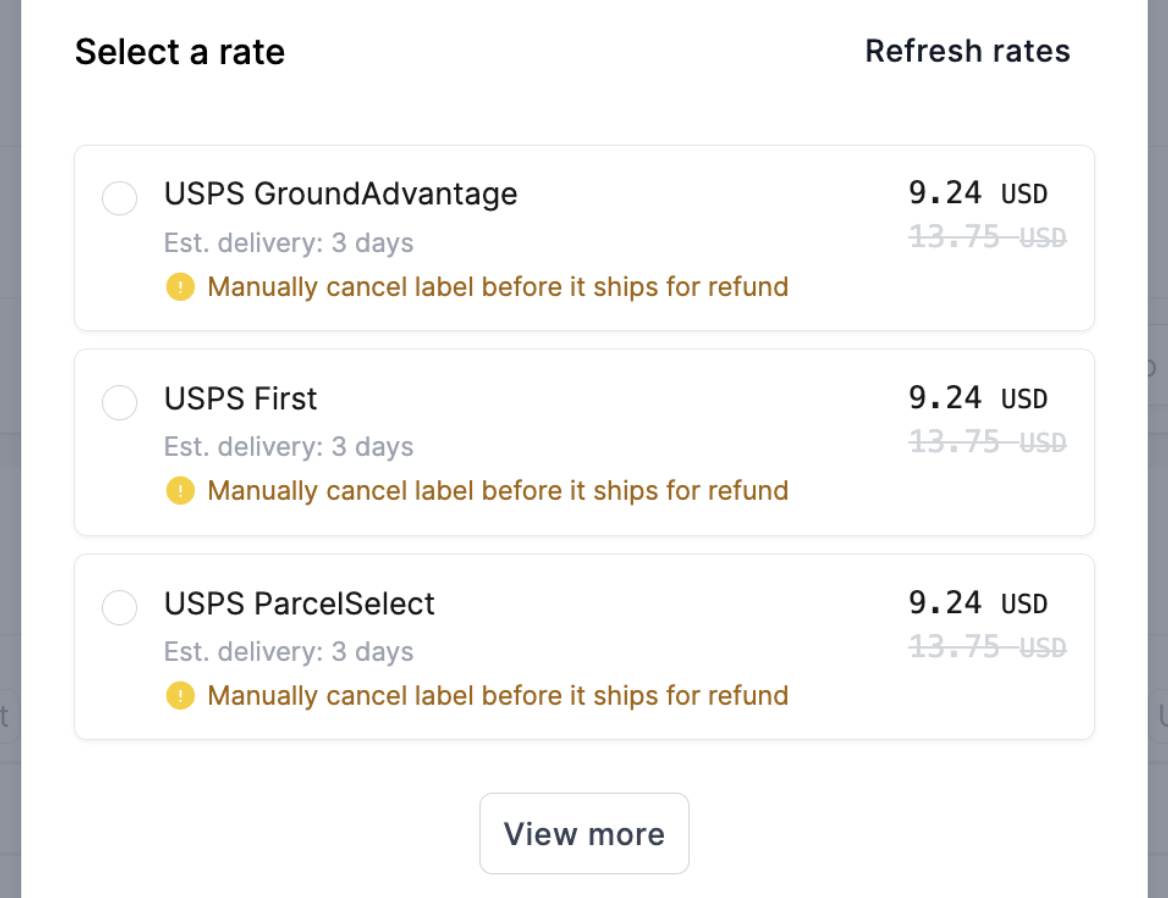Select the USPS First radio button
This screenshot has width=1168, height=898.
pos(119,403)
